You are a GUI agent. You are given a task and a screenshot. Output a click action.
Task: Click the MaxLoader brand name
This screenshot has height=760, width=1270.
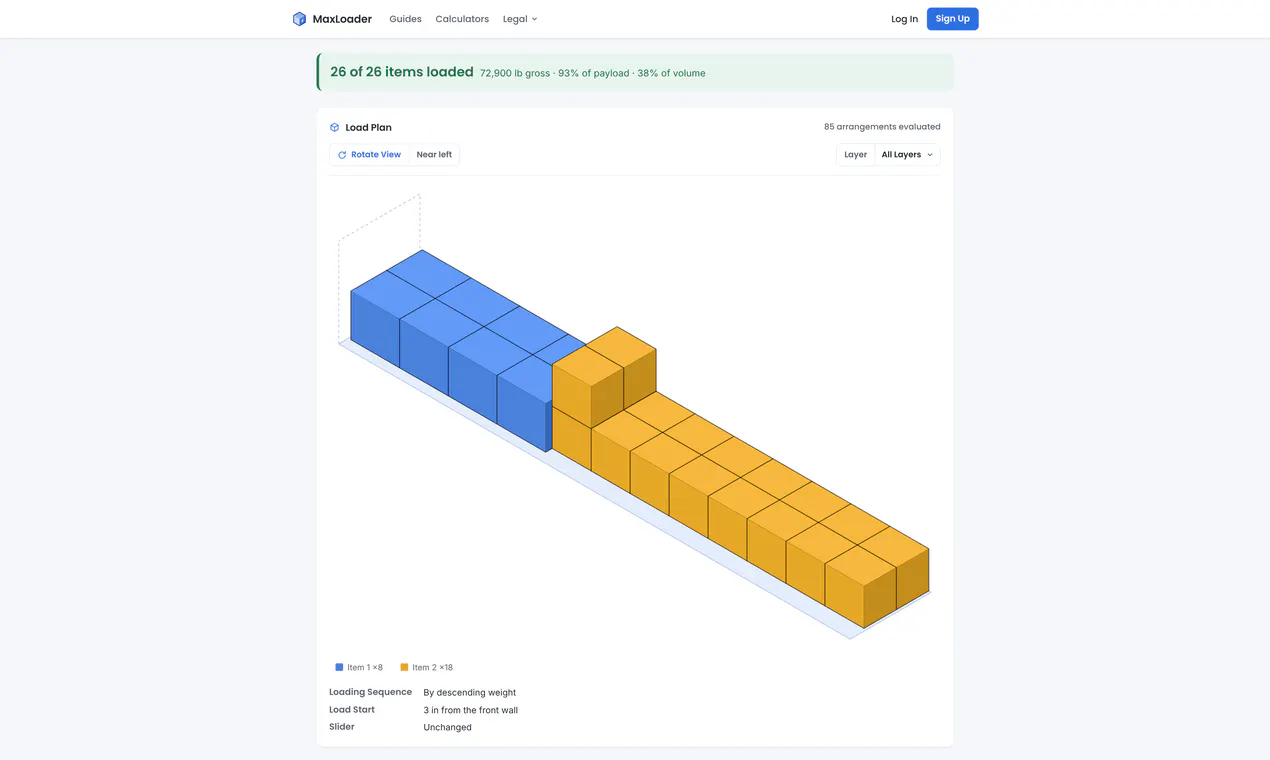click(342, 19)
